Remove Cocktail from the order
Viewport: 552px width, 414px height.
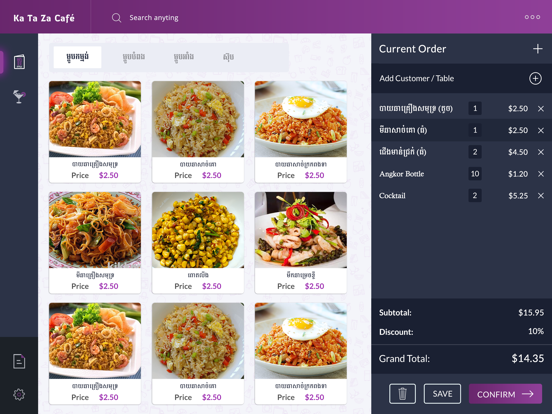click(x=541, y=196)
